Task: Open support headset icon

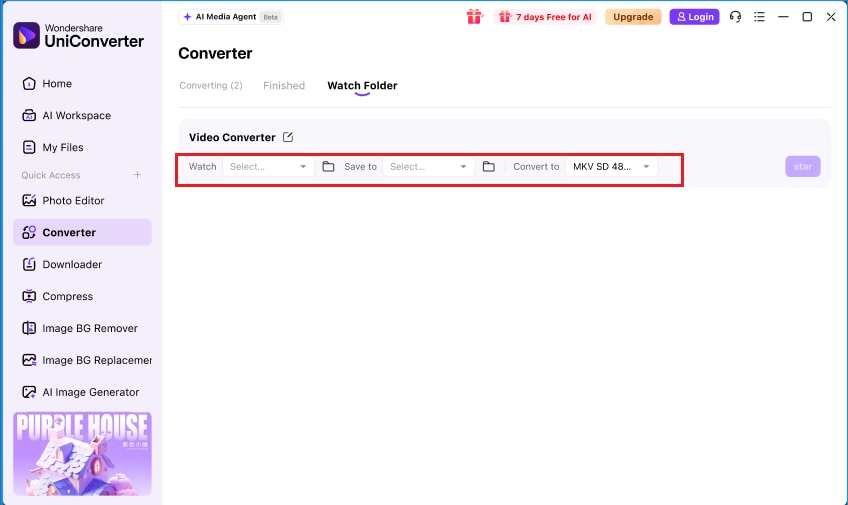Action: click(x=735, y=17)
